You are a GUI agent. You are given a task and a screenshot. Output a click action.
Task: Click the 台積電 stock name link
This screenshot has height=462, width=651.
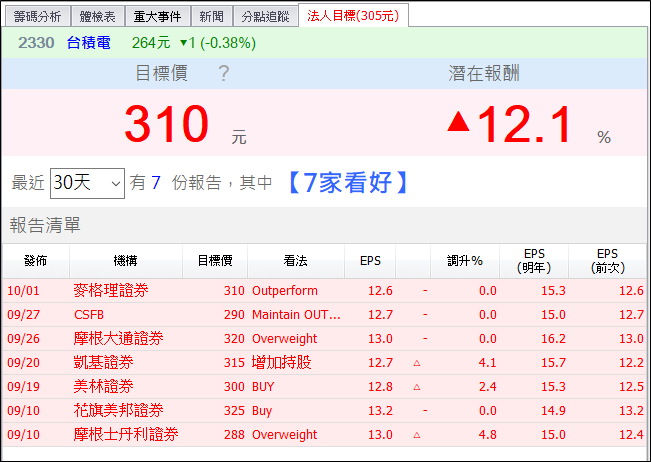tap(88, 43)
